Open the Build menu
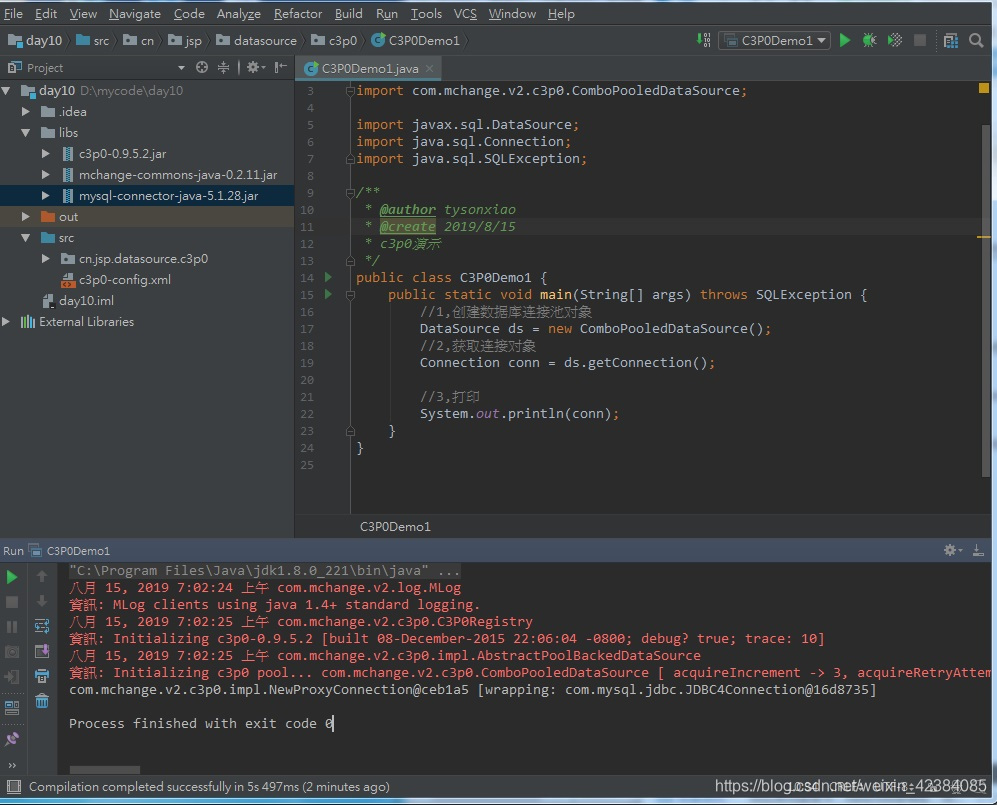Image resolution: width=997 pixels, height=805 pixels. (x=348, y=13)
